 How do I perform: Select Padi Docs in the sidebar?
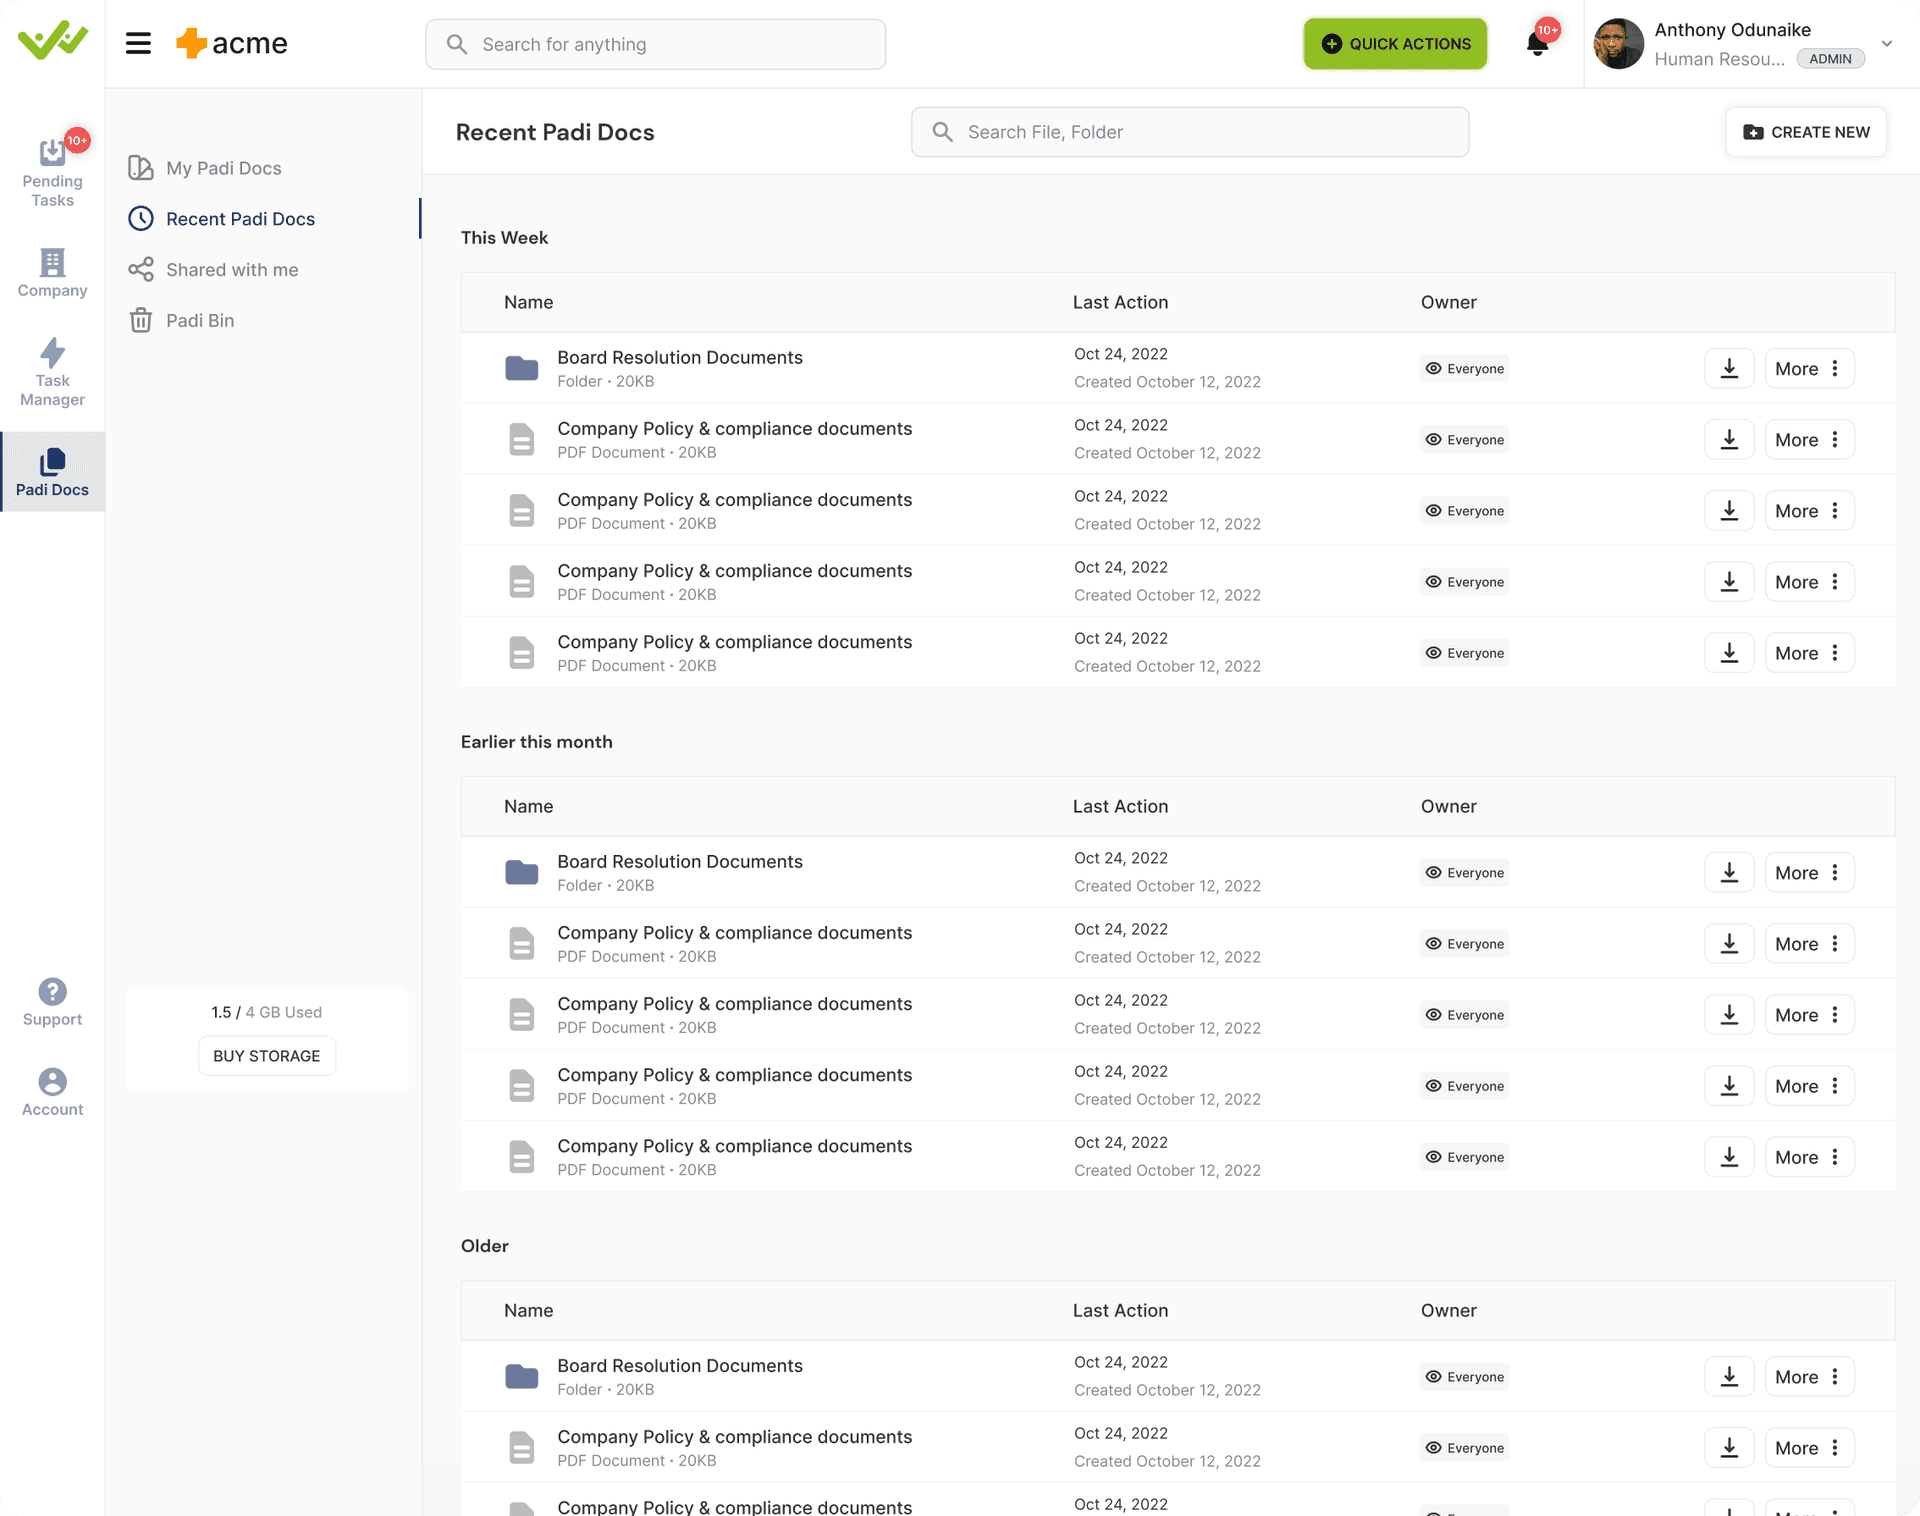52,472
